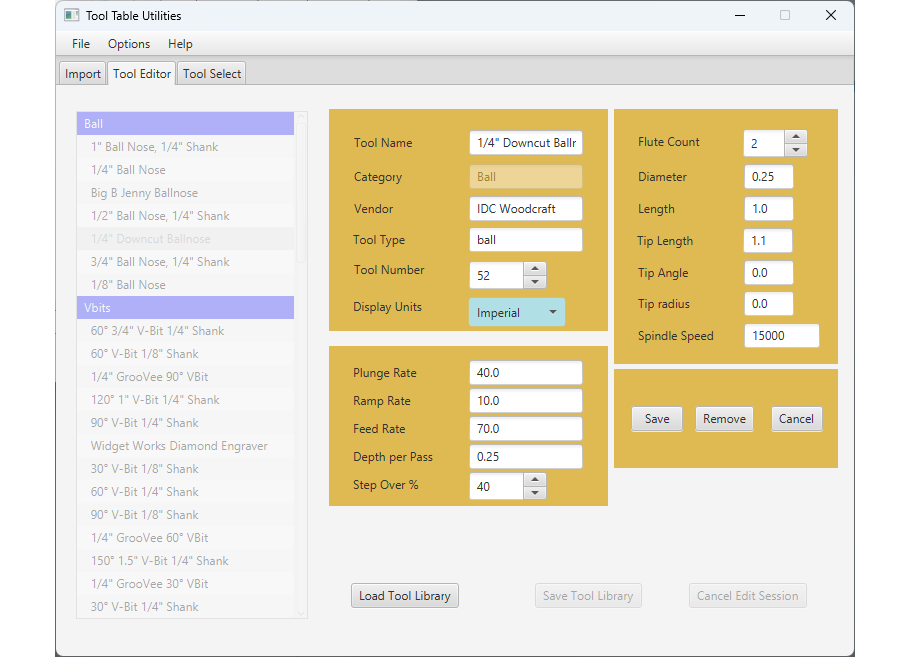910x657 pixels.
Task: Select the Vbits category header
Action: pos(185,308)
